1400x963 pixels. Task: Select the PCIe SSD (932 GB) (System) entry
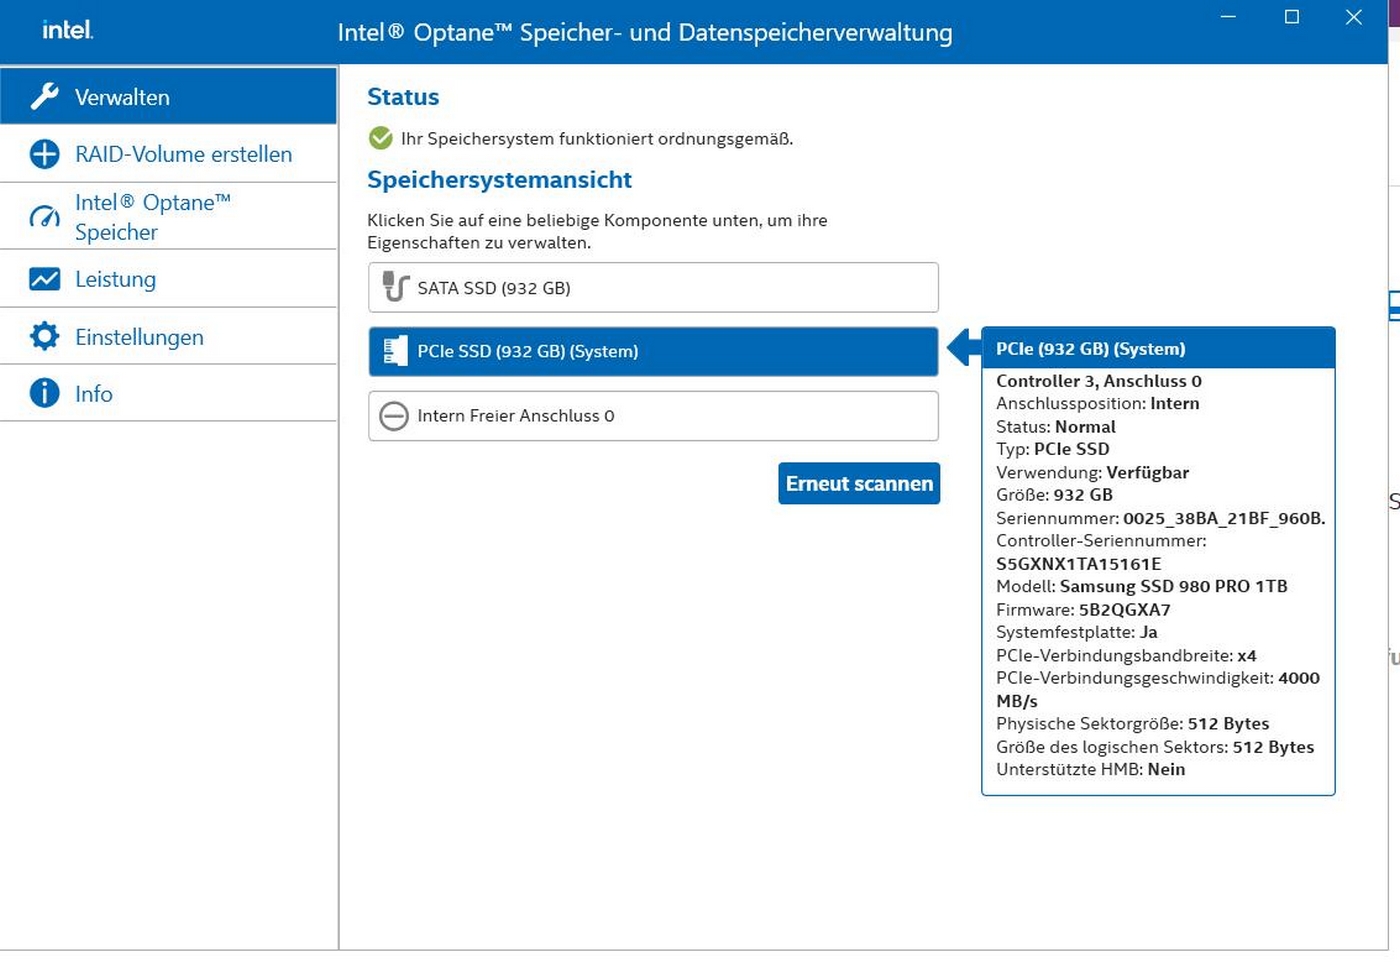click(x=653, y=352)
